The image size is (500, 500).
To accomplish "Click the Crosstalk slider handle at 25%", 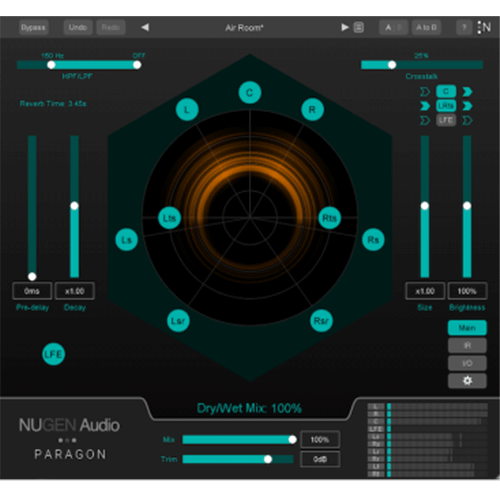I will [392, 65].
